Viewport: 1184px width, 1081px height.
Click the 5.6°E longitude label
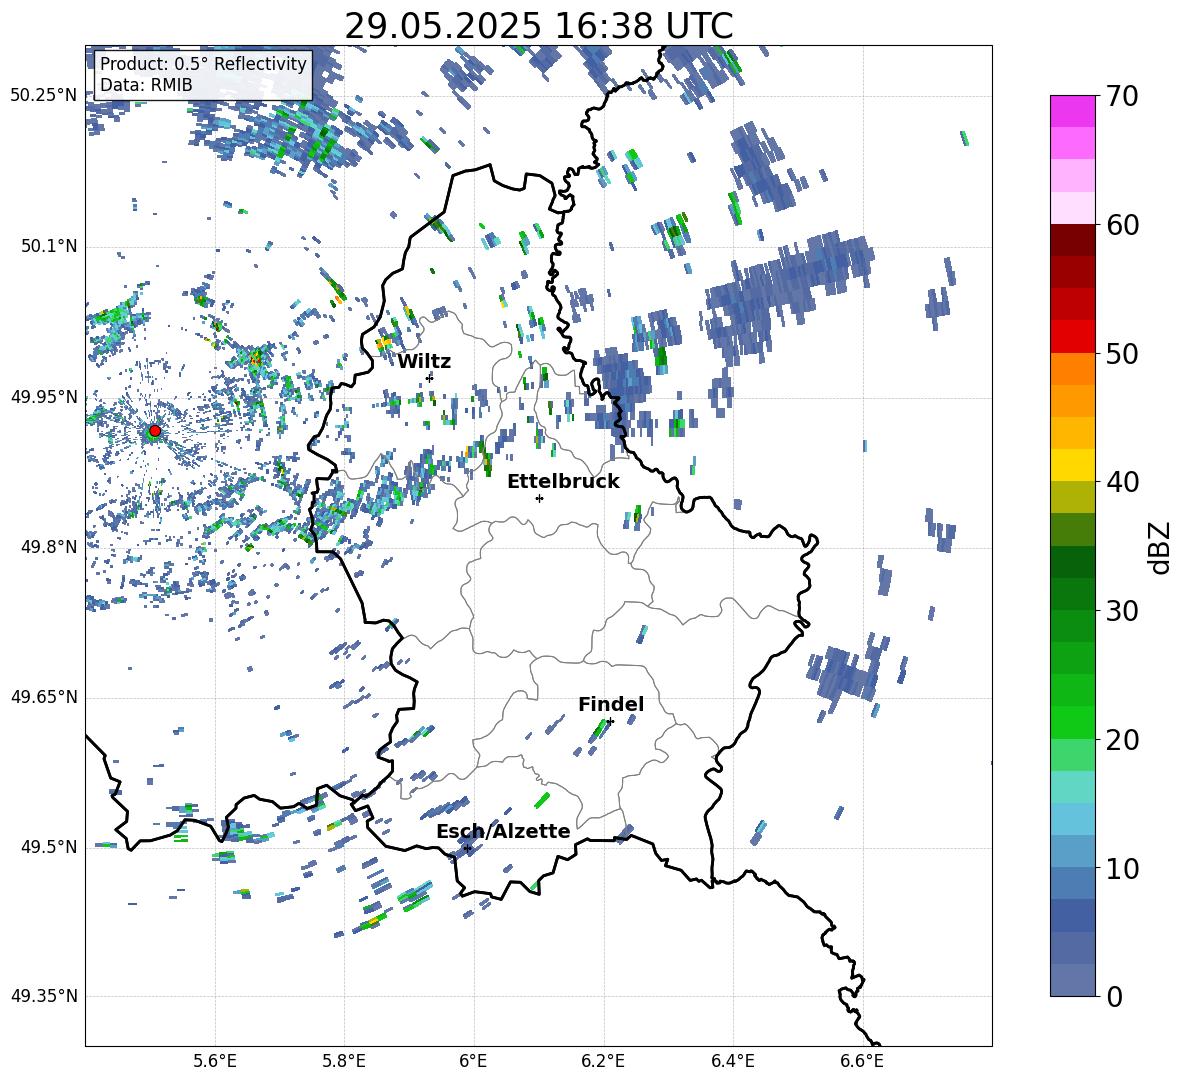tap(215, 1061)
